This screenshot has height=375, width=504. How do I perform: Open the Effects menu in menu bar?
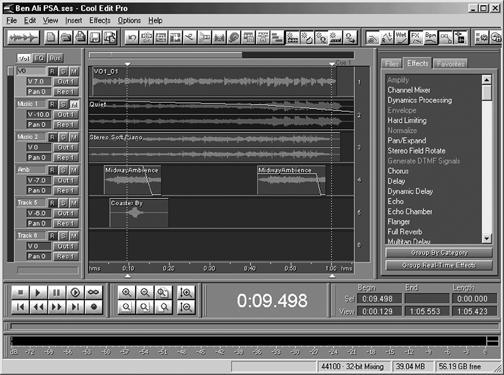point(100,21)
